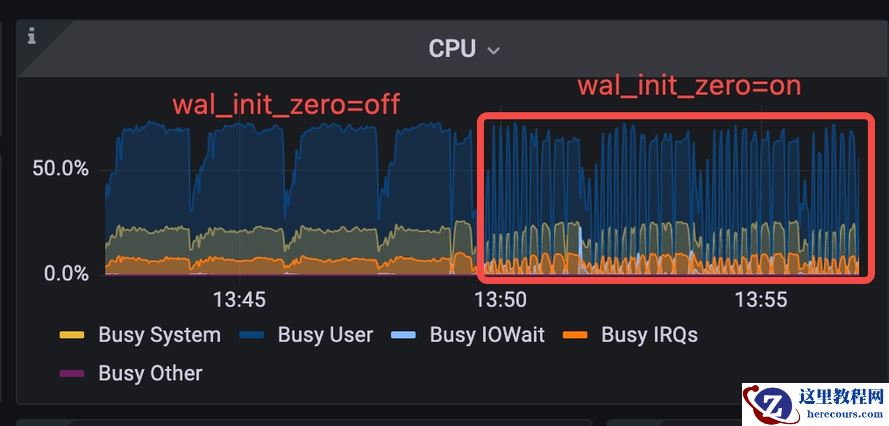
Task: Click the 13:55 time axis label
Action: tap(760, 299)
